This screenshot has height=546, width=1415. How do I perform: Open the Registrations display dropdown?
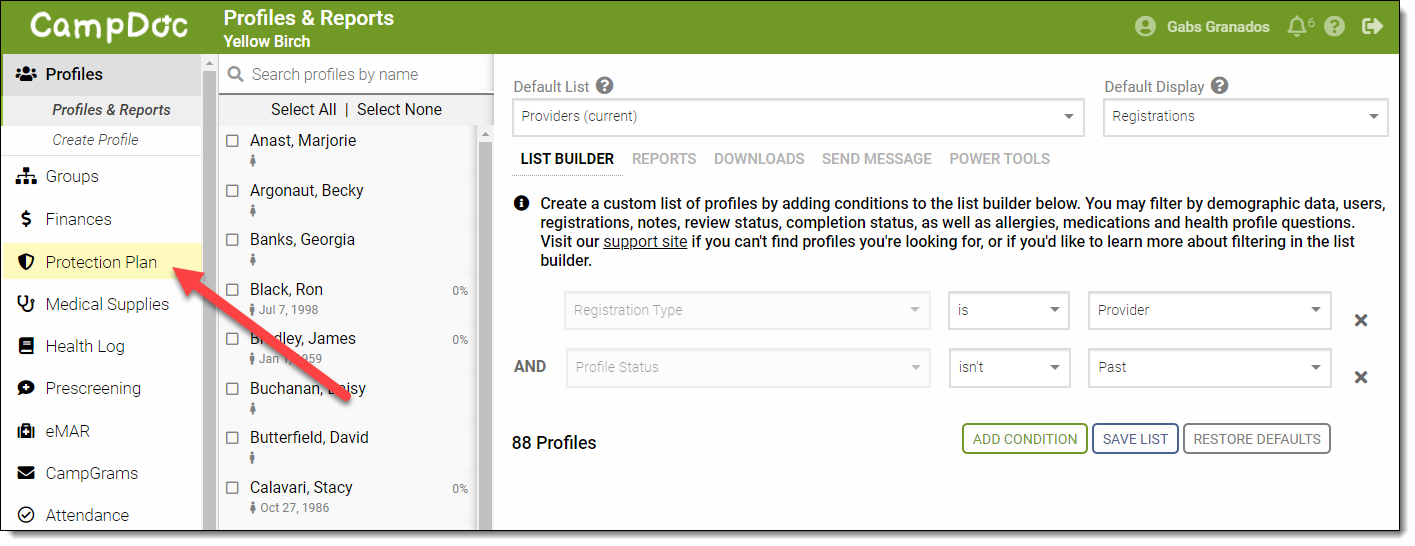pyautogui.click(x=1244, y=117)
